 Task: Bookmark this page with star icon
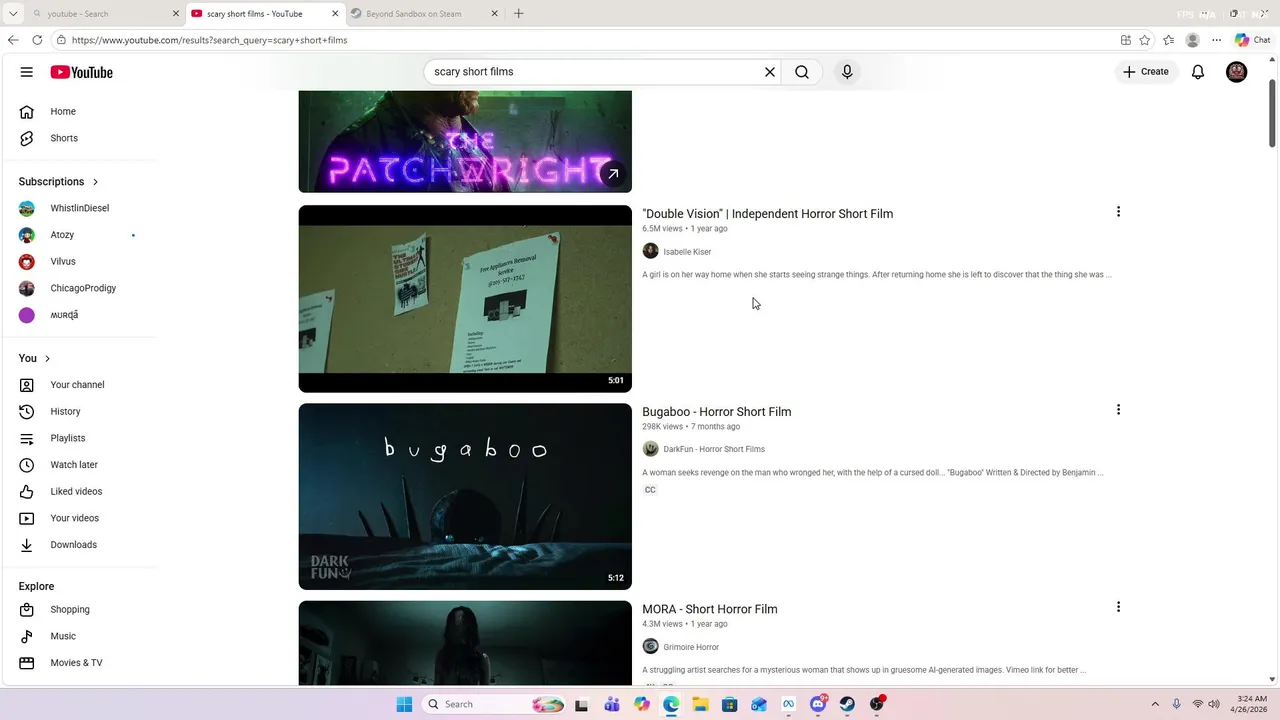(x=1144, y=40)
